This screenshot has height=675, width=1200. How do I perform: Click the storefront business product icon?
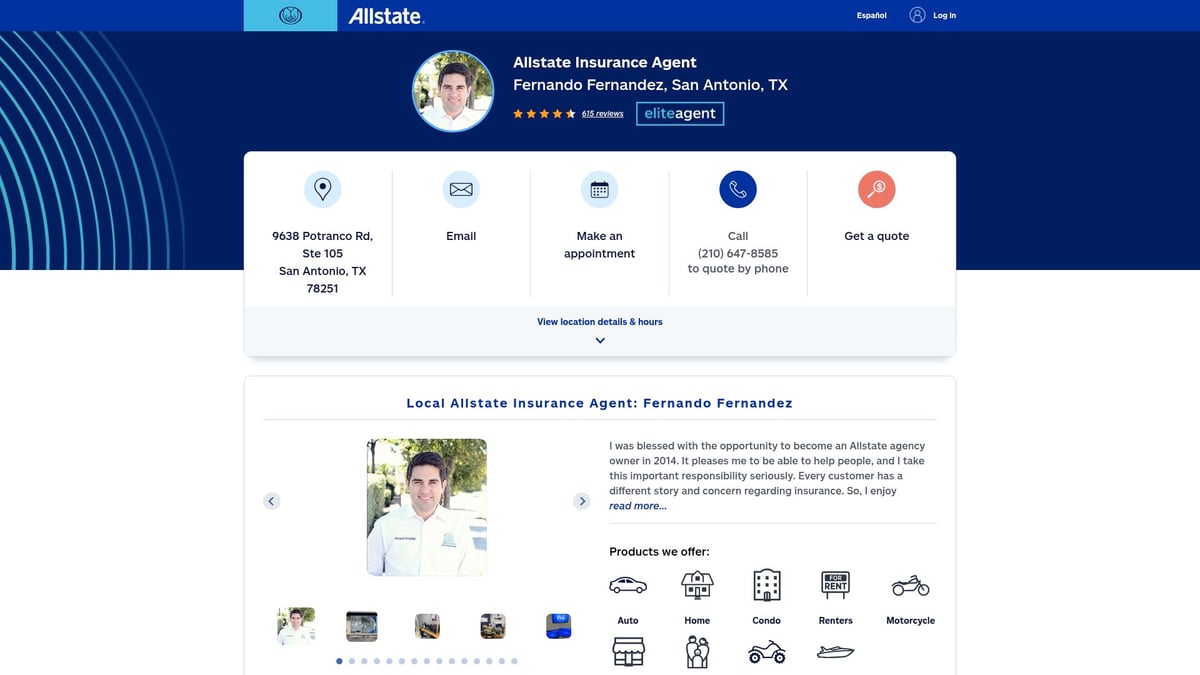(x=627, y=651)
